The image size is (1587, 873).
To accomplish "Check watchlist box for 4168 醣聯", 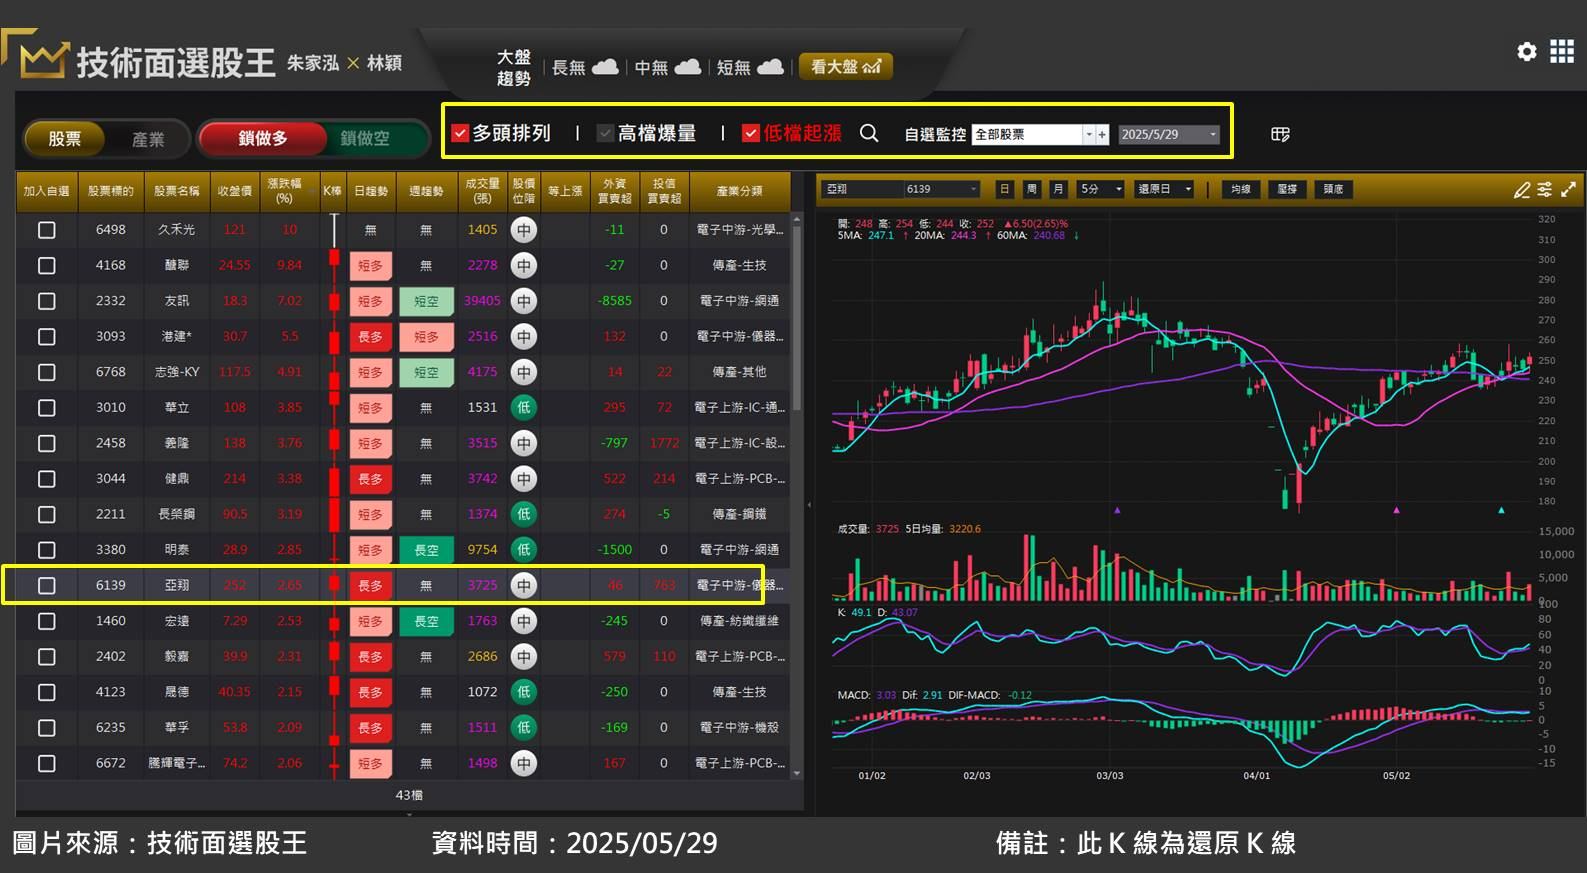I will 46,266.
